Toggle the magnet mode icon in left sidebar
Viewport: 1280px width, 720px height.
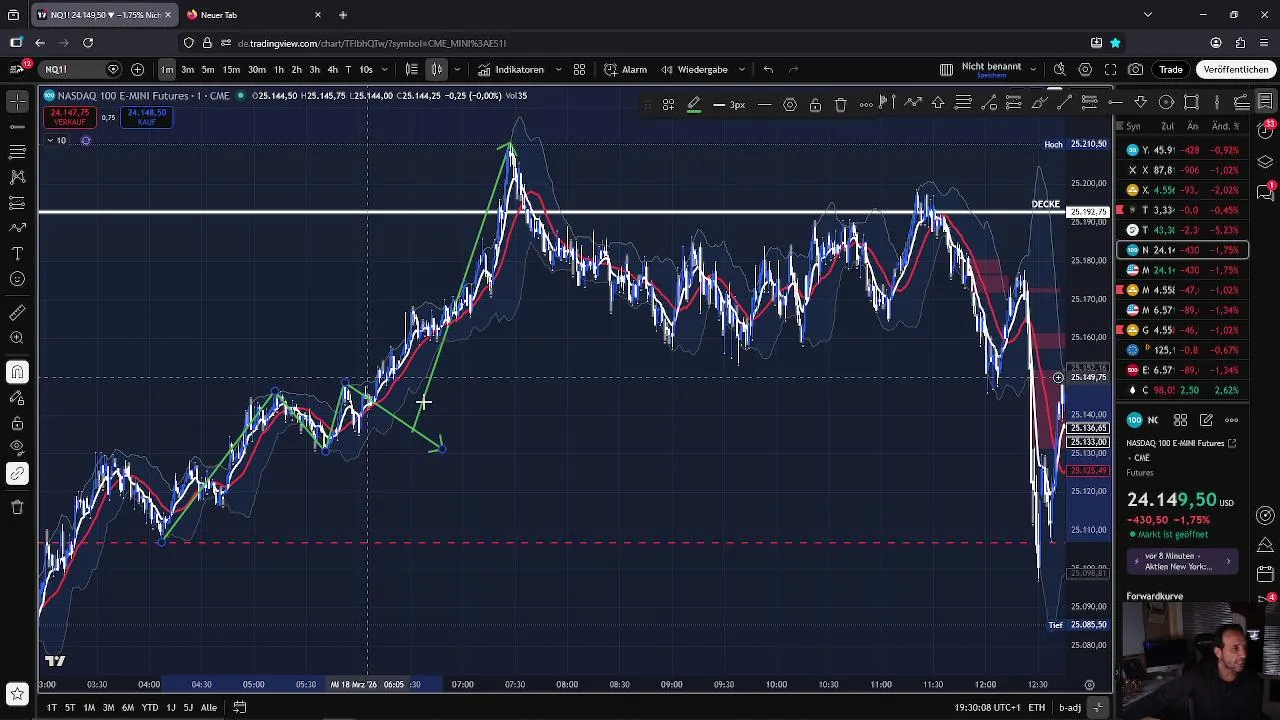point(17,372)
